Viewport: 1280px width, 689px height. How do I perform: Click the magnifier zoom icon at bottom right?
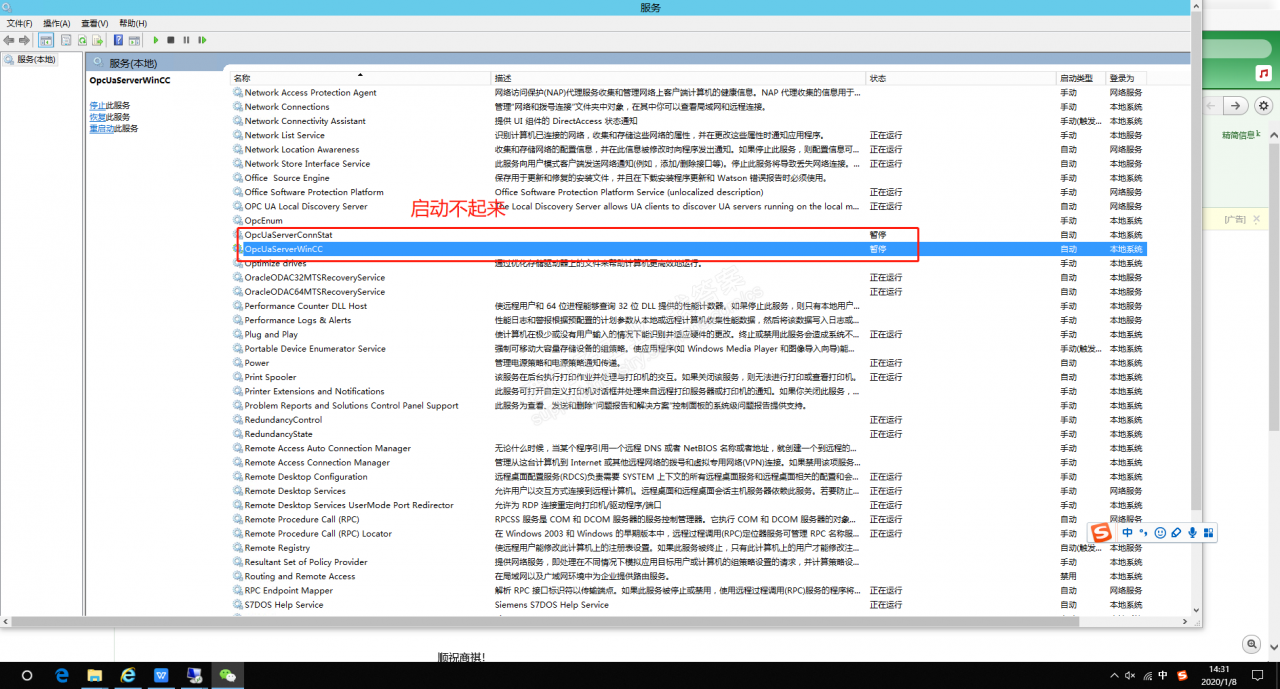[x=1250, y=644]
